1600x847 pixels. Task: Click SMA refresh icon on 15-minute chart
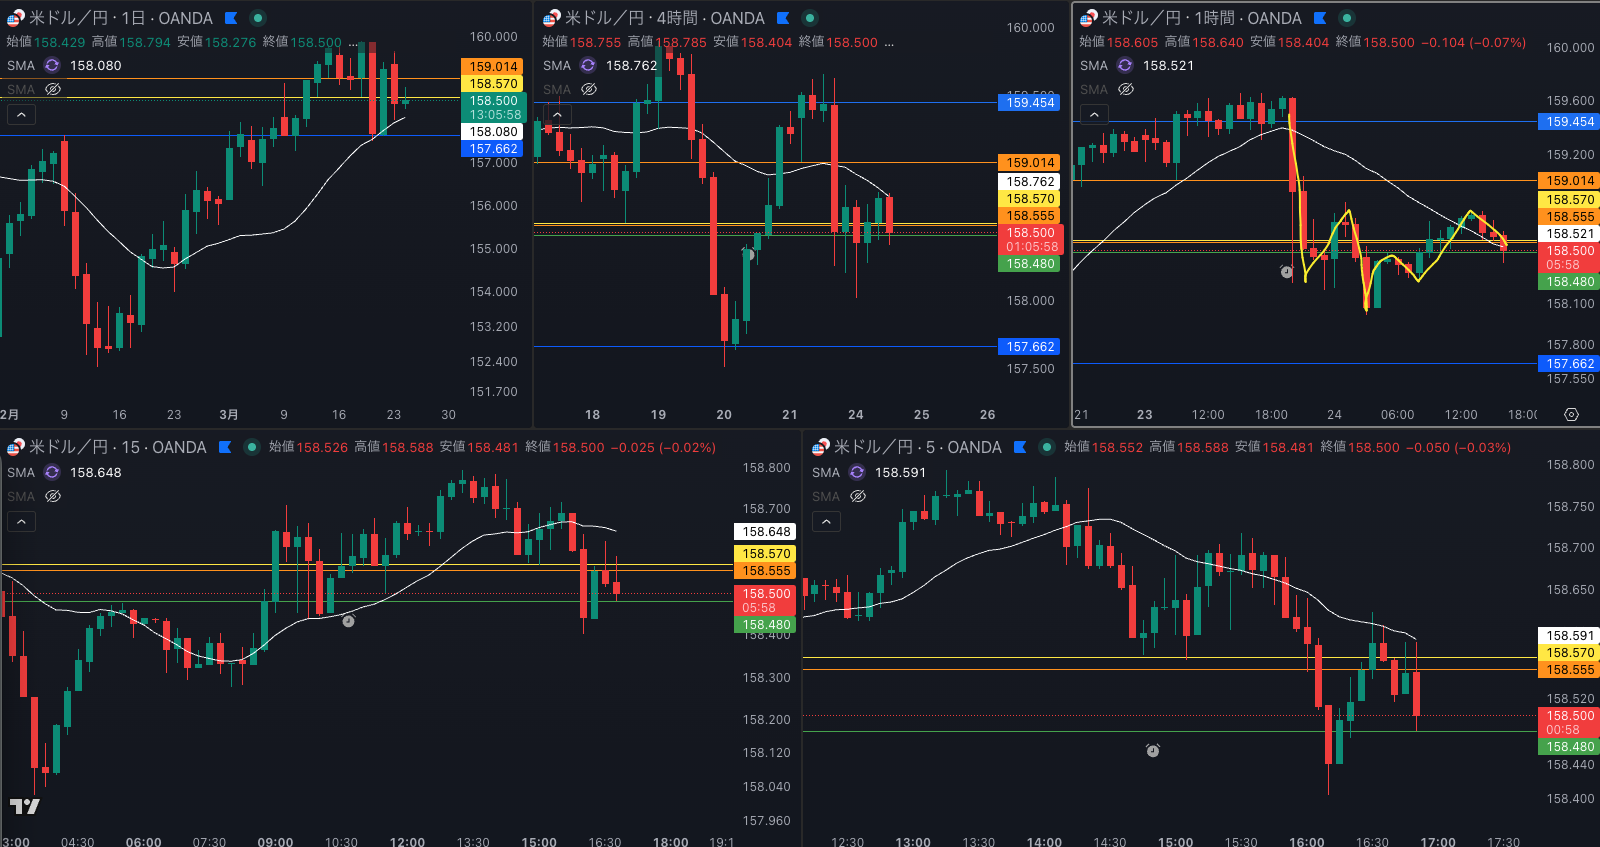tap(52, 472)
